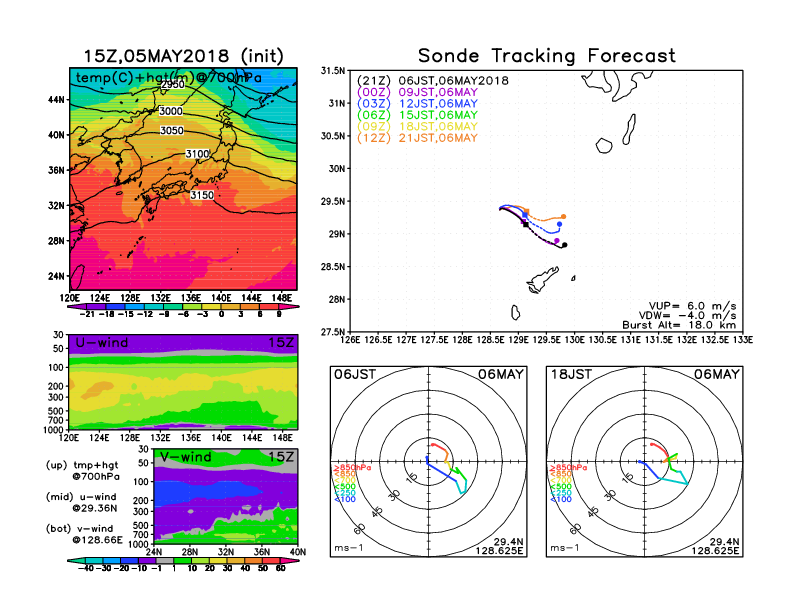Click the U-wind panel label
Screen dimensions: 792x612
pyautogui.click(x=100, y=343)
